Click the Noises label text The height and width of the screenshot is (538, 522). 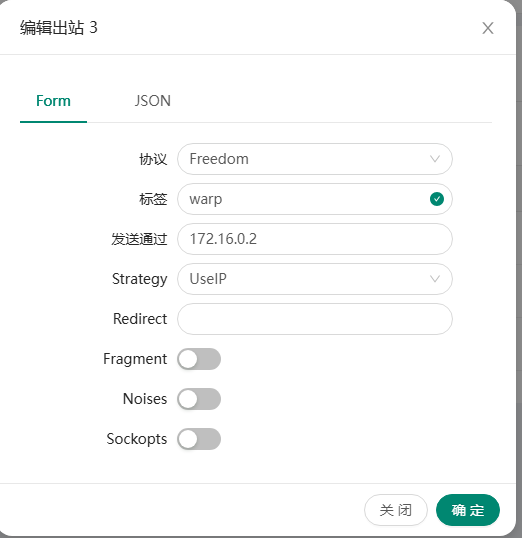click(x=145, y=399)
